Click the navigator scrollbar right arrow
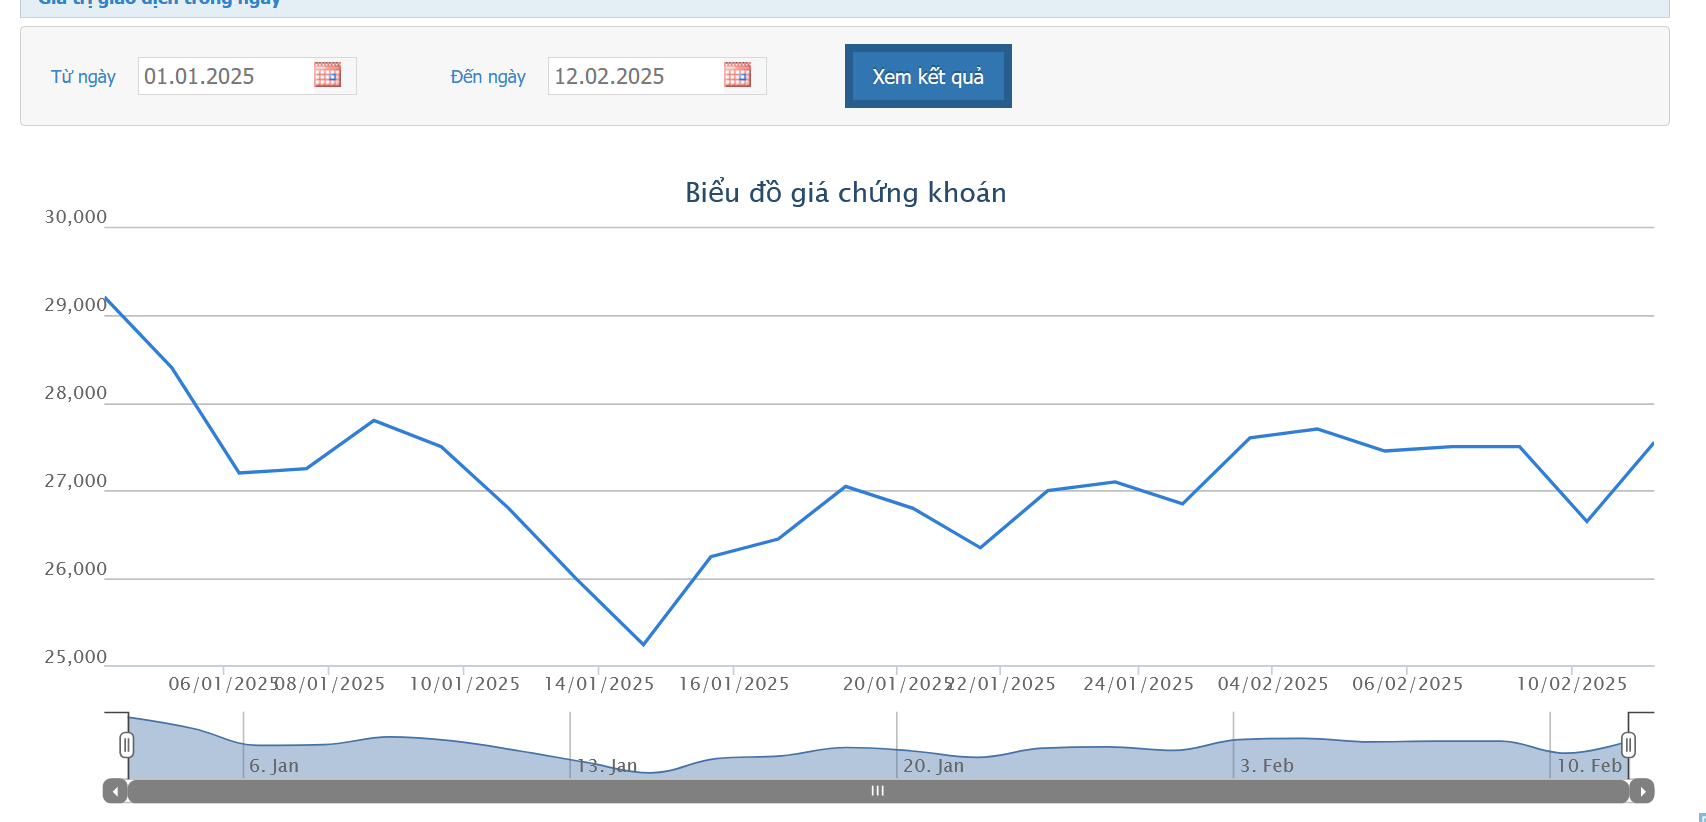Screen dimensions: 1706x822 point(1642,791)
